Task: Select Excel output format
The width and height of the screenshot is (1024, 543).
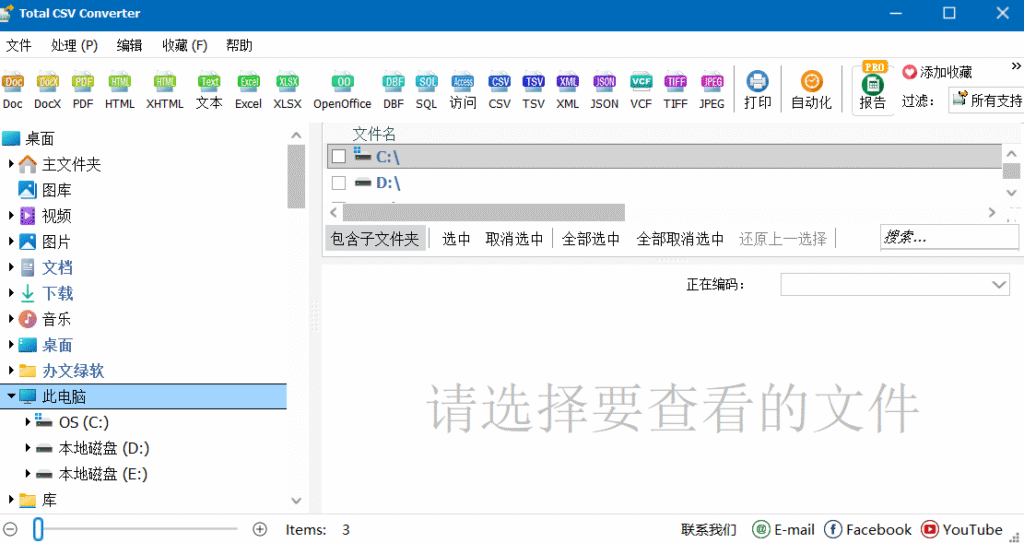Action: 248,90
